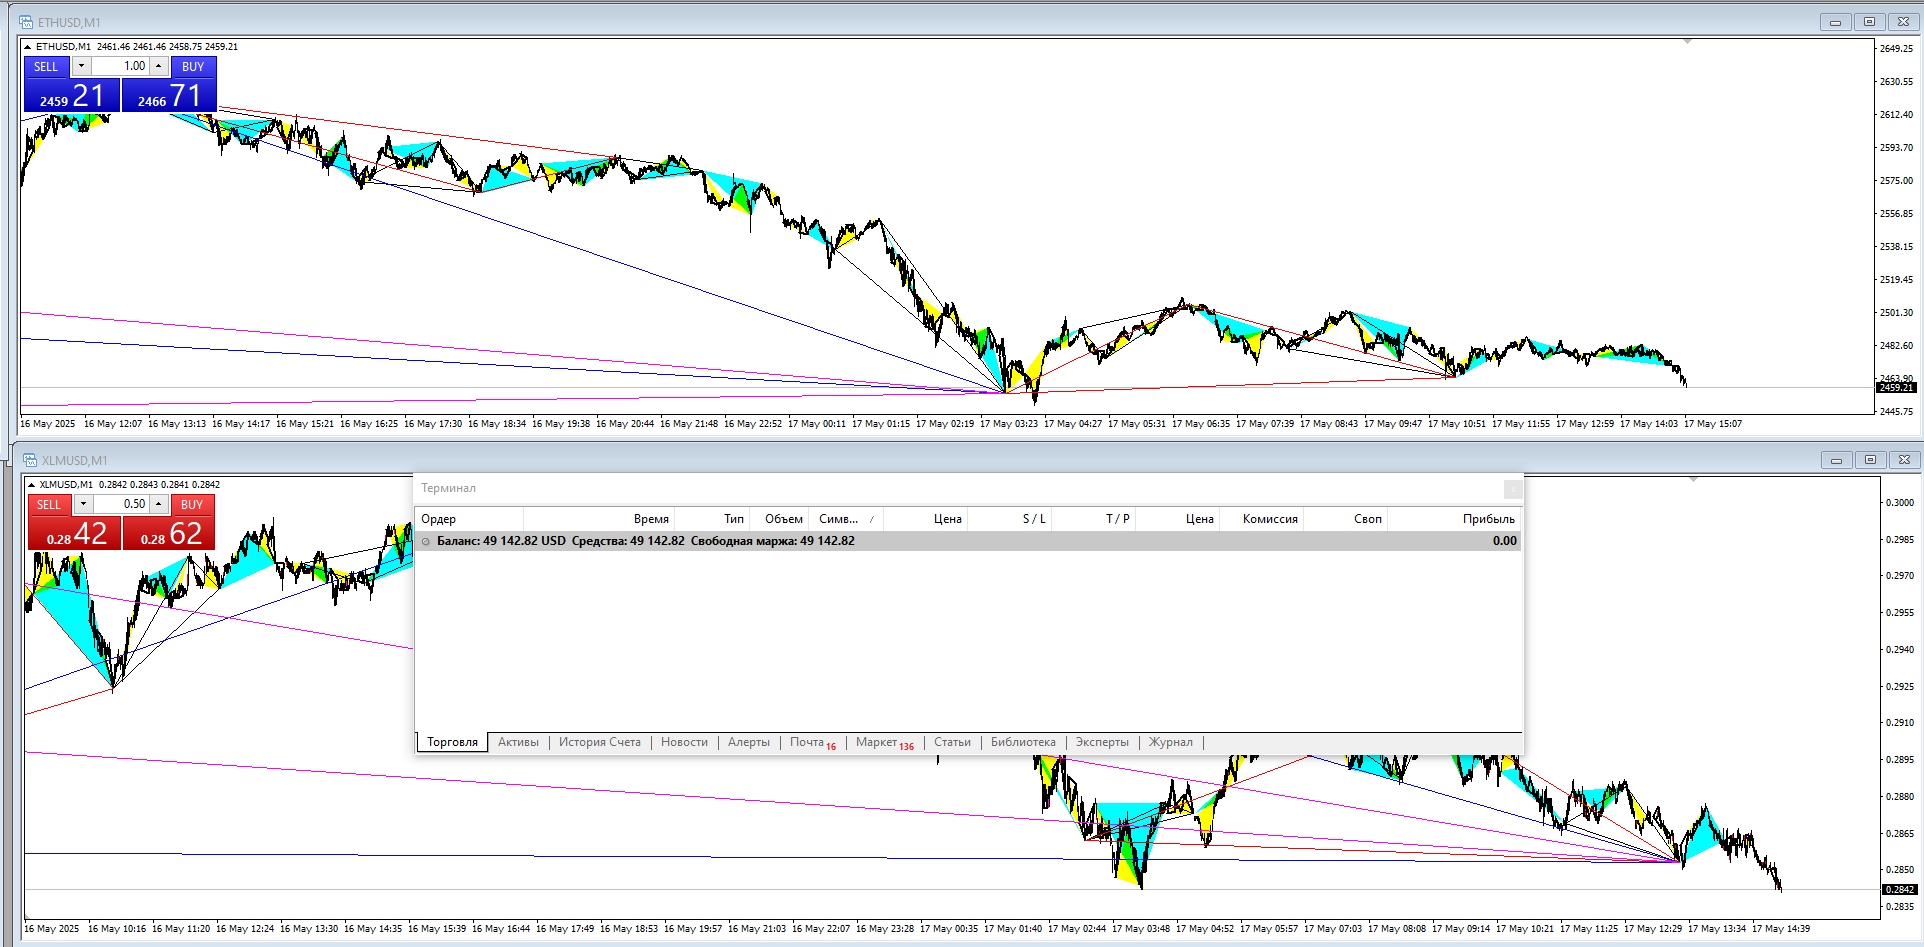Image resolution: width=1924 pixels, height=947 pixels.
Task: Restore the ETHUSD chart window
Action: pyautogui.click(x=1869, y=22)
